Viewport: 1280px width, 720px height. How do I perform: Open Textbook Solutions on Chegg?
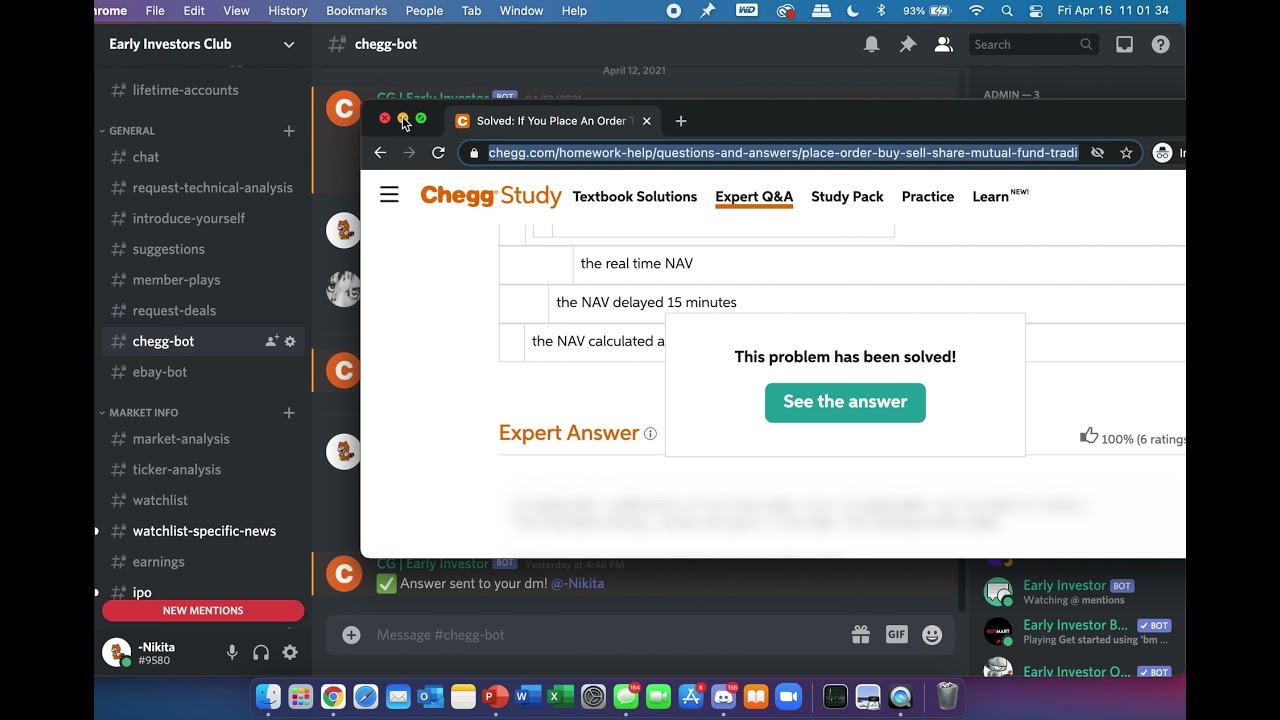(x=635, y=197)
